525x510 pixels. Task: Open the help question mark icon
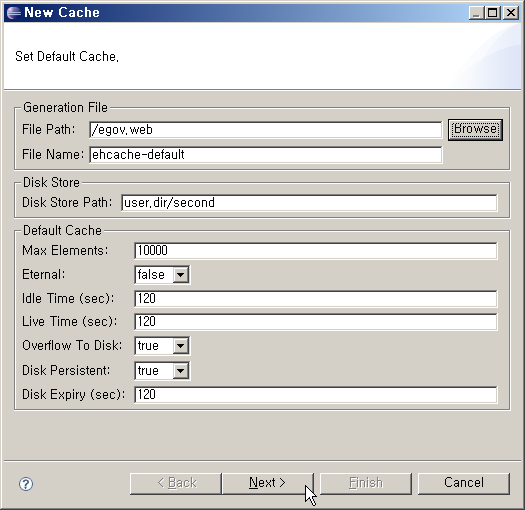coord(26,484)
